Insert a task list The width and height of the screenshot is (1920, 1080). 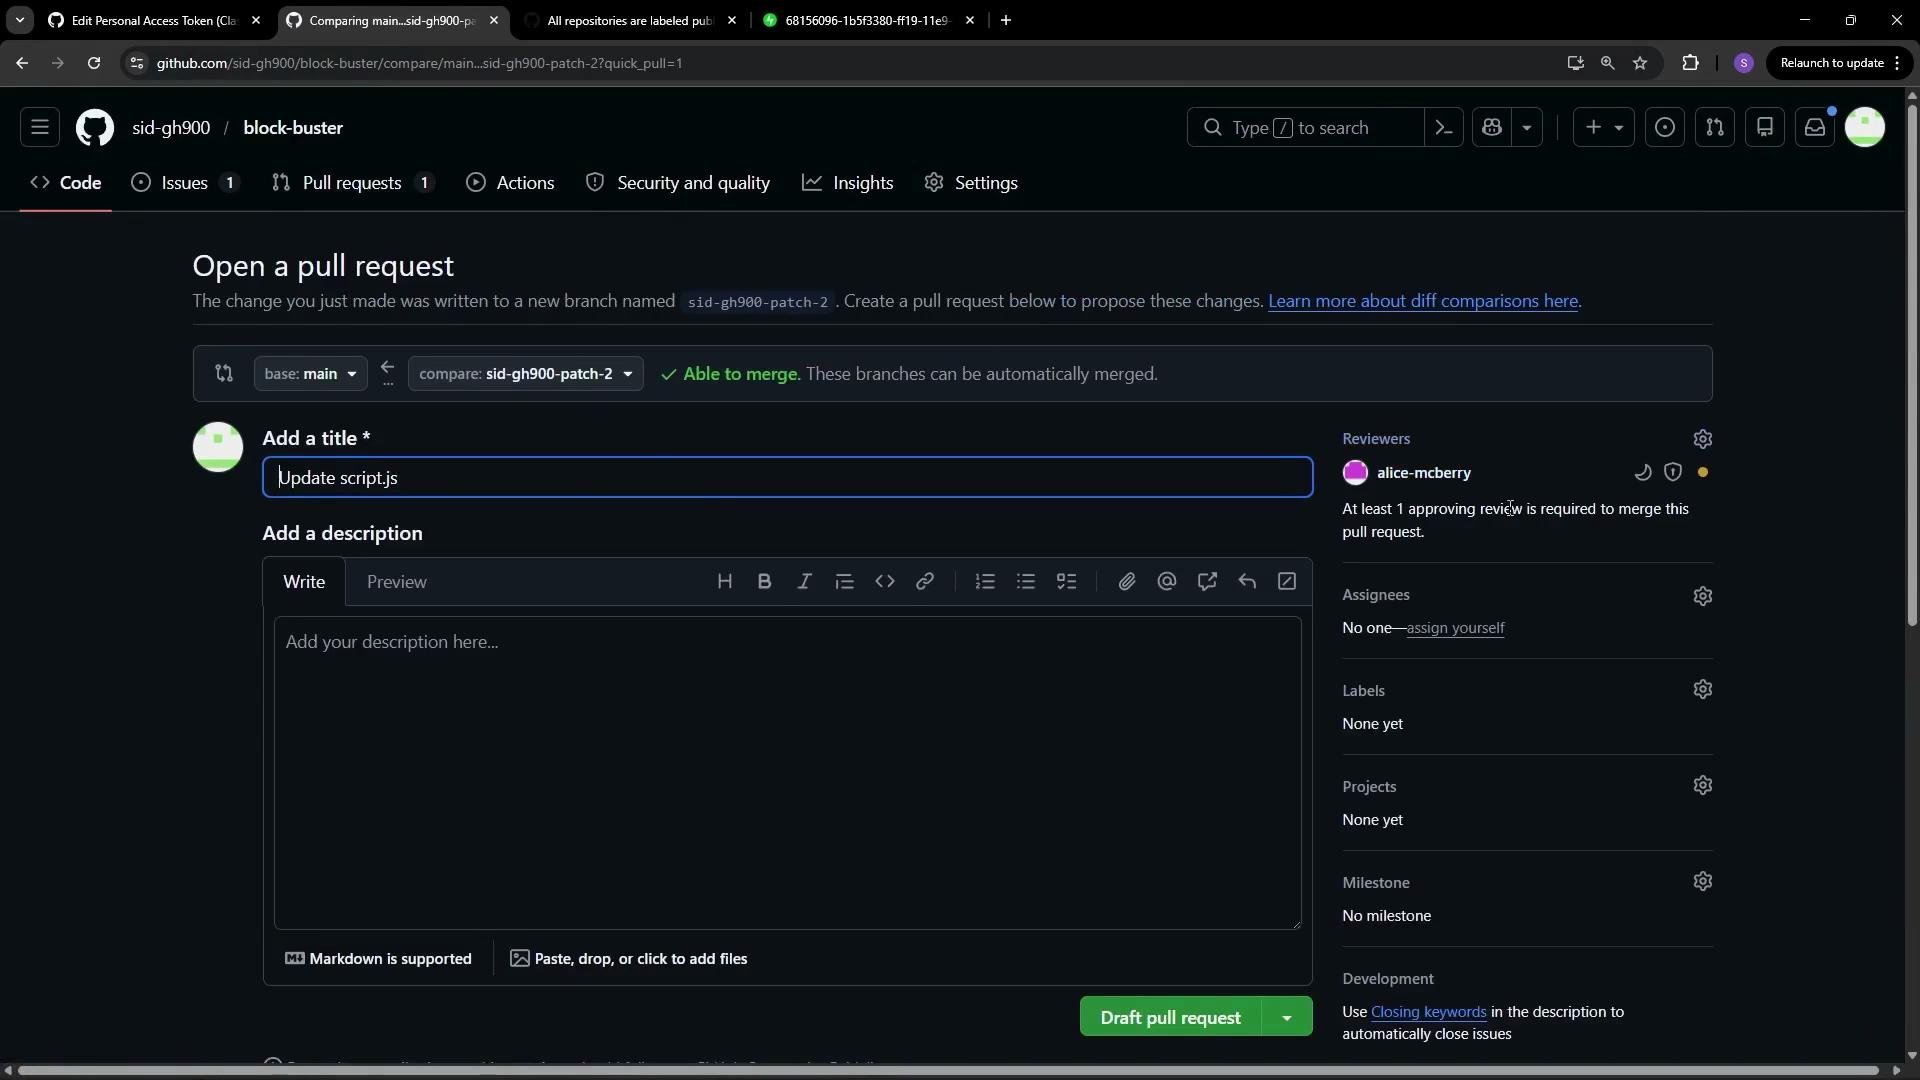point(1067,582)
